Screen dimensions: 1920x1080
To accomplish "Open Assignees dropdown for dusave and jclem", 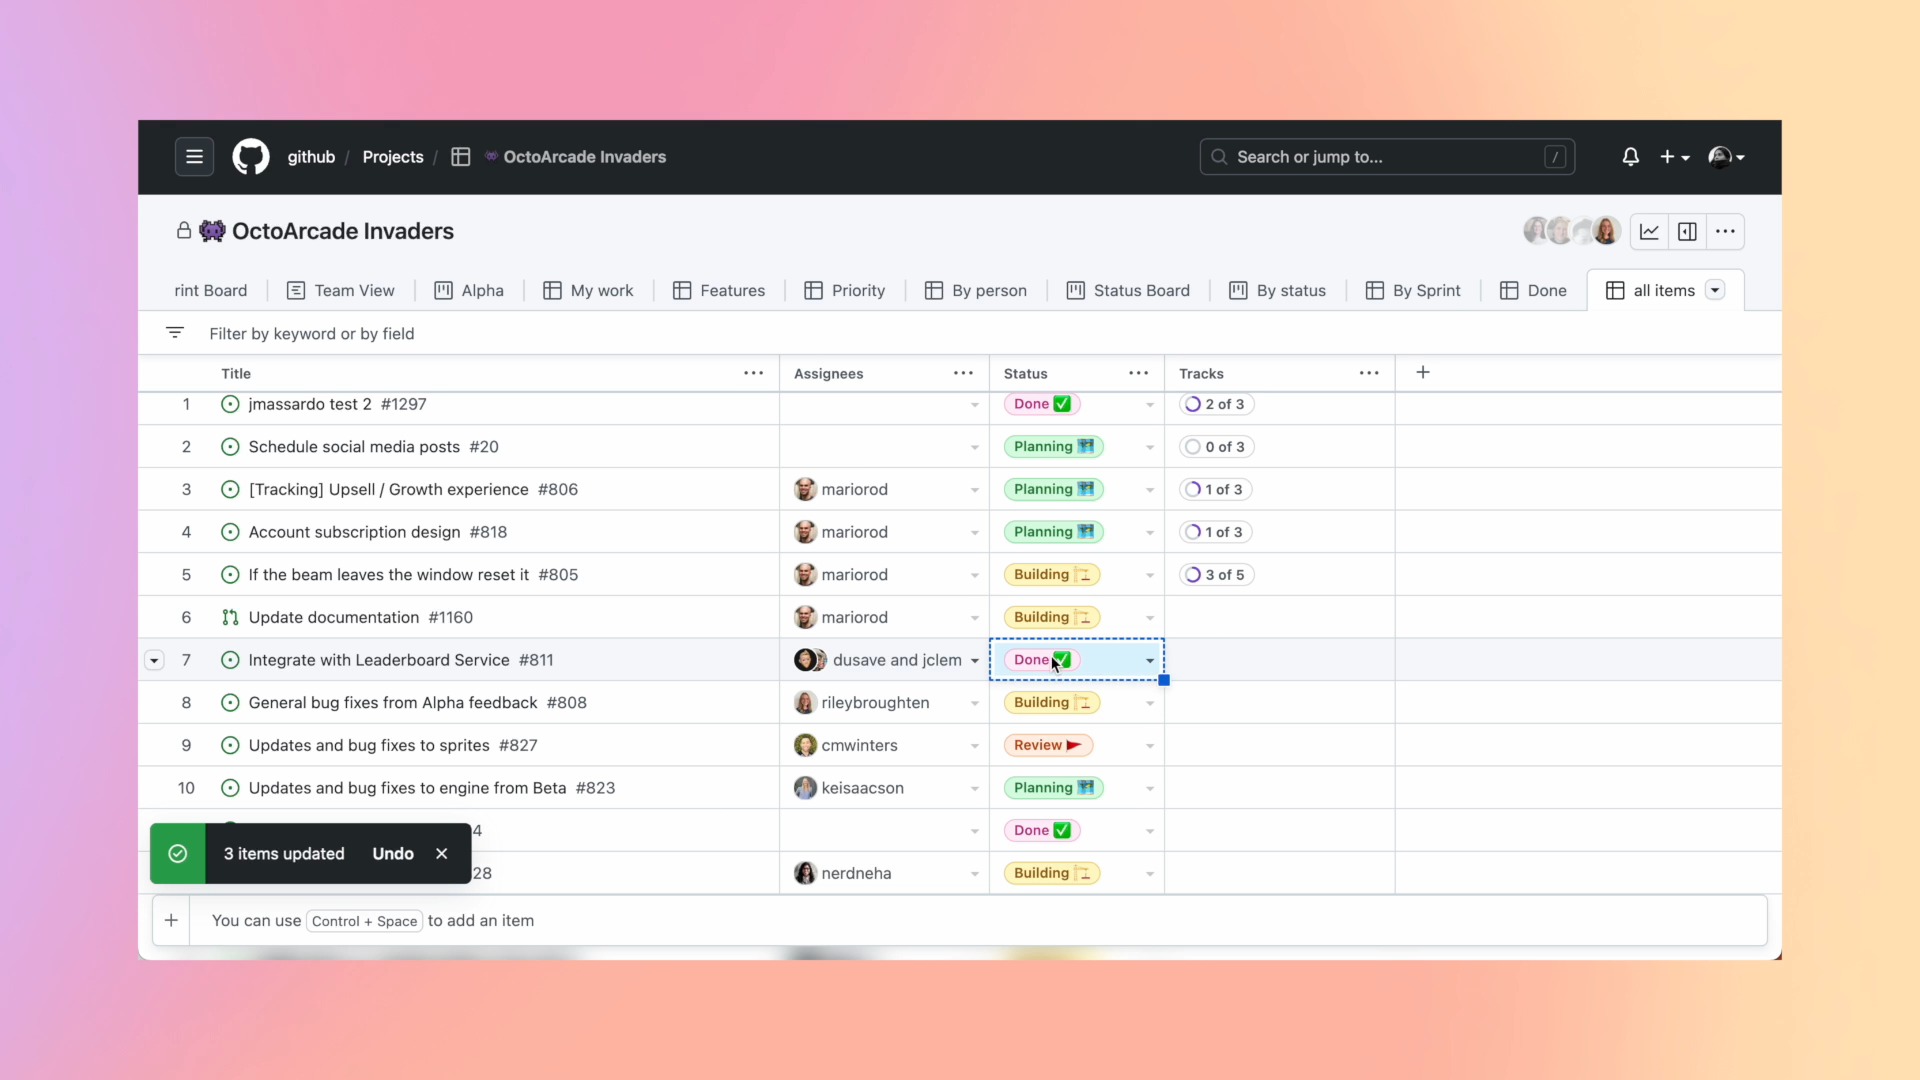I will 974,661.
